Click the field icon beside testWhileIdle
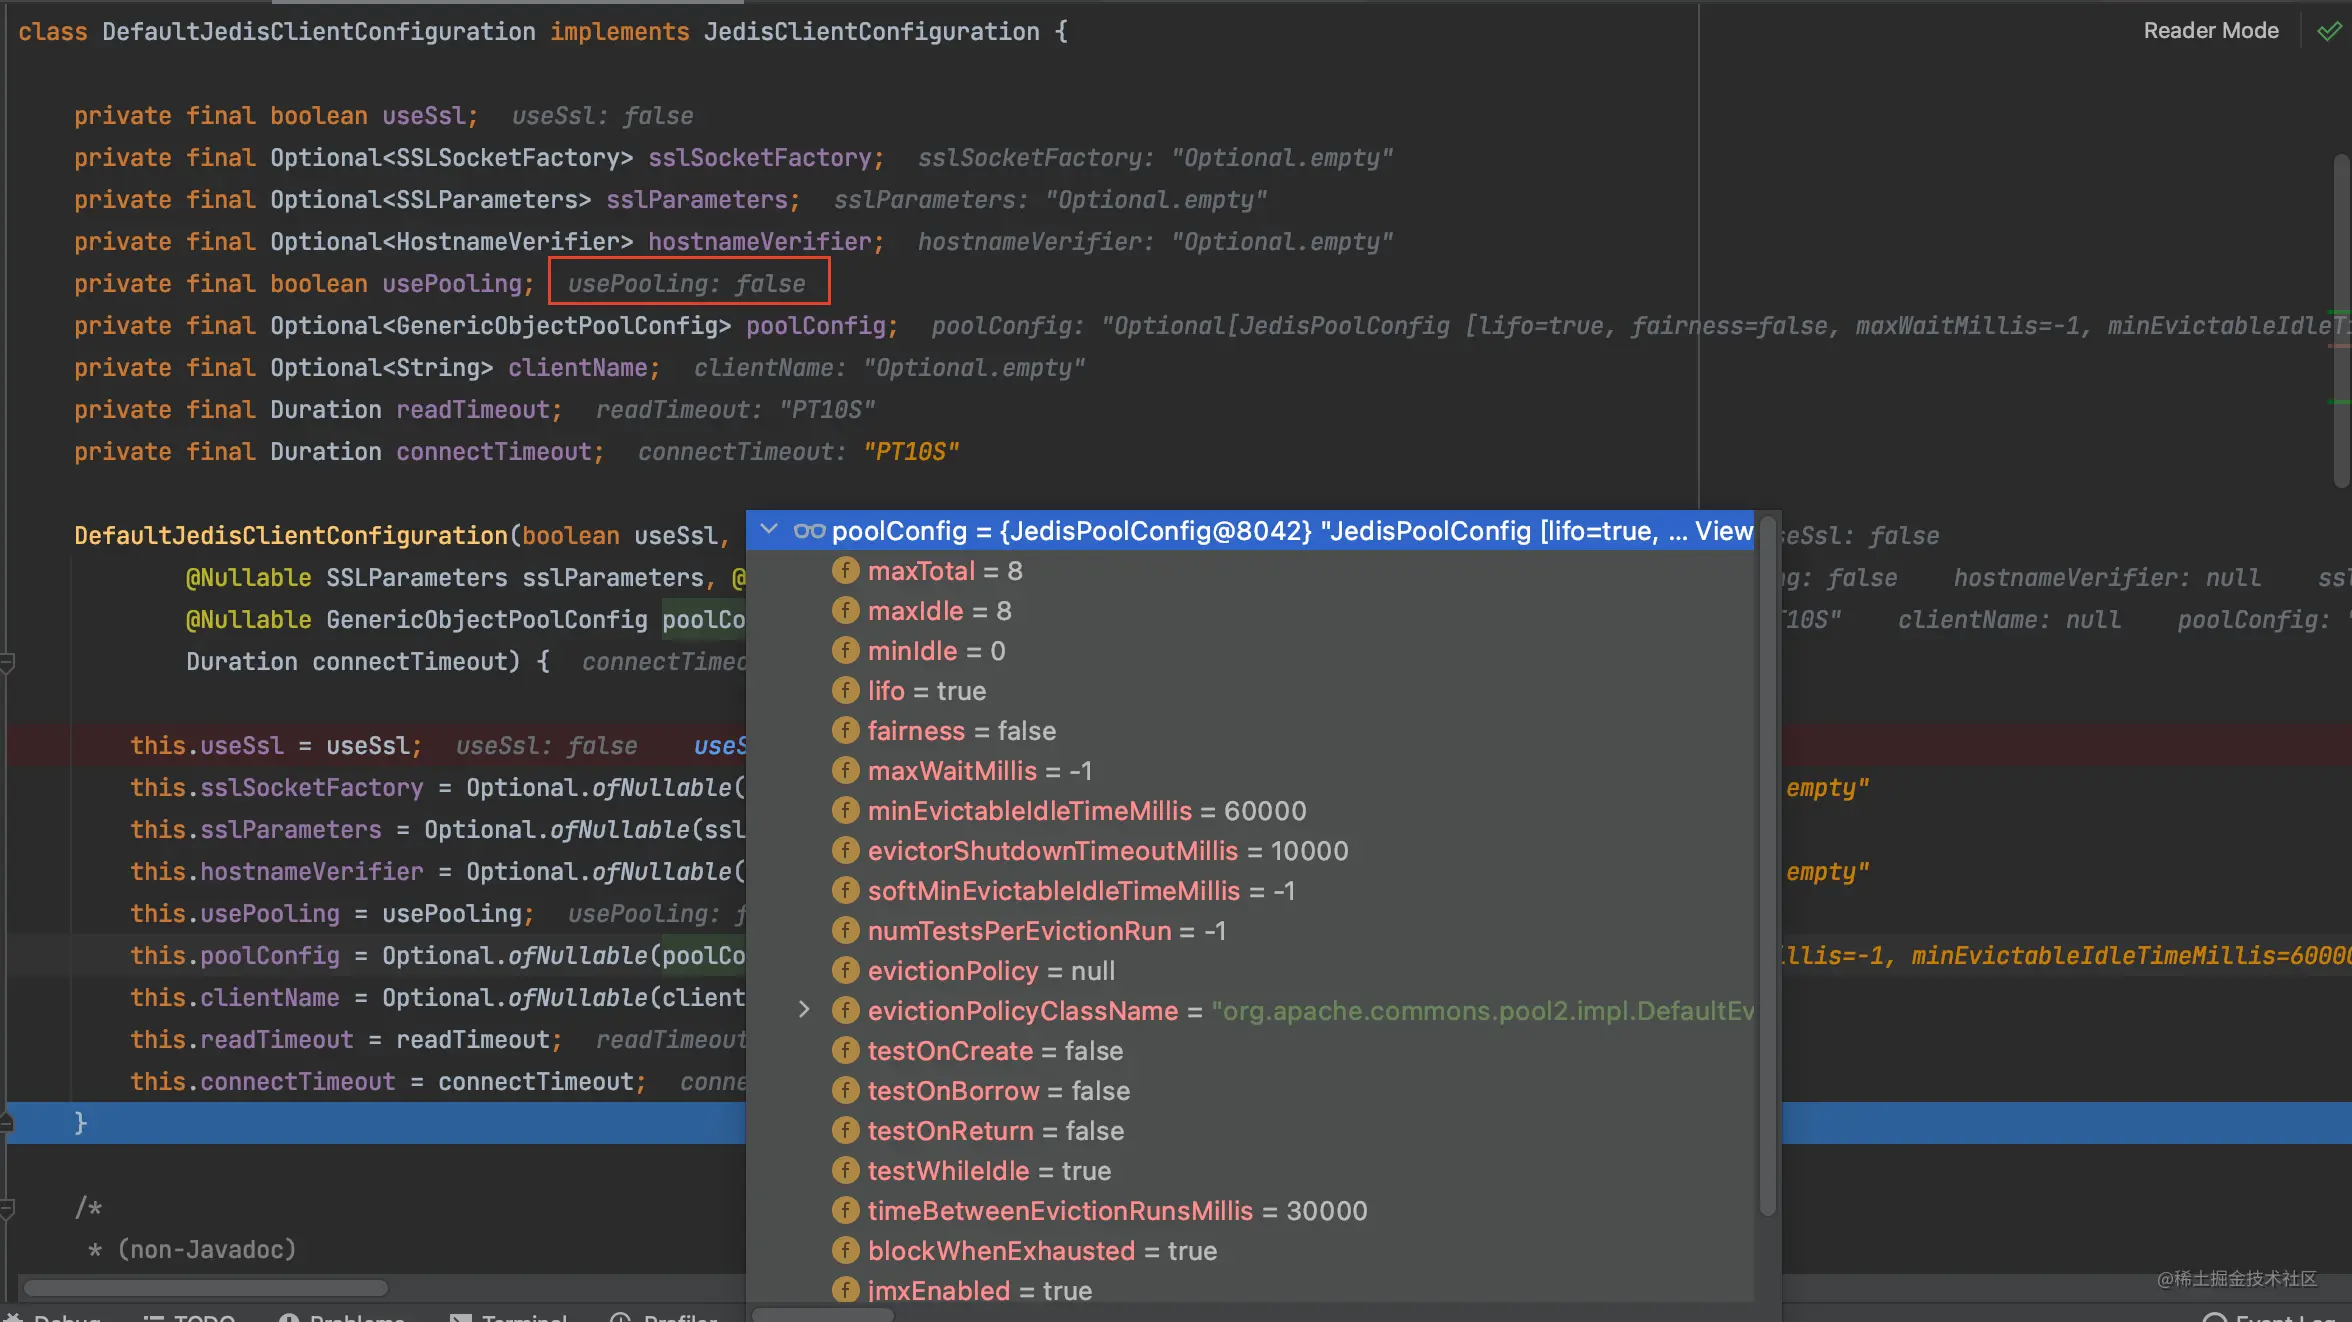The height and width of the screenshot is (1322, 2352). pos(845,1171)
